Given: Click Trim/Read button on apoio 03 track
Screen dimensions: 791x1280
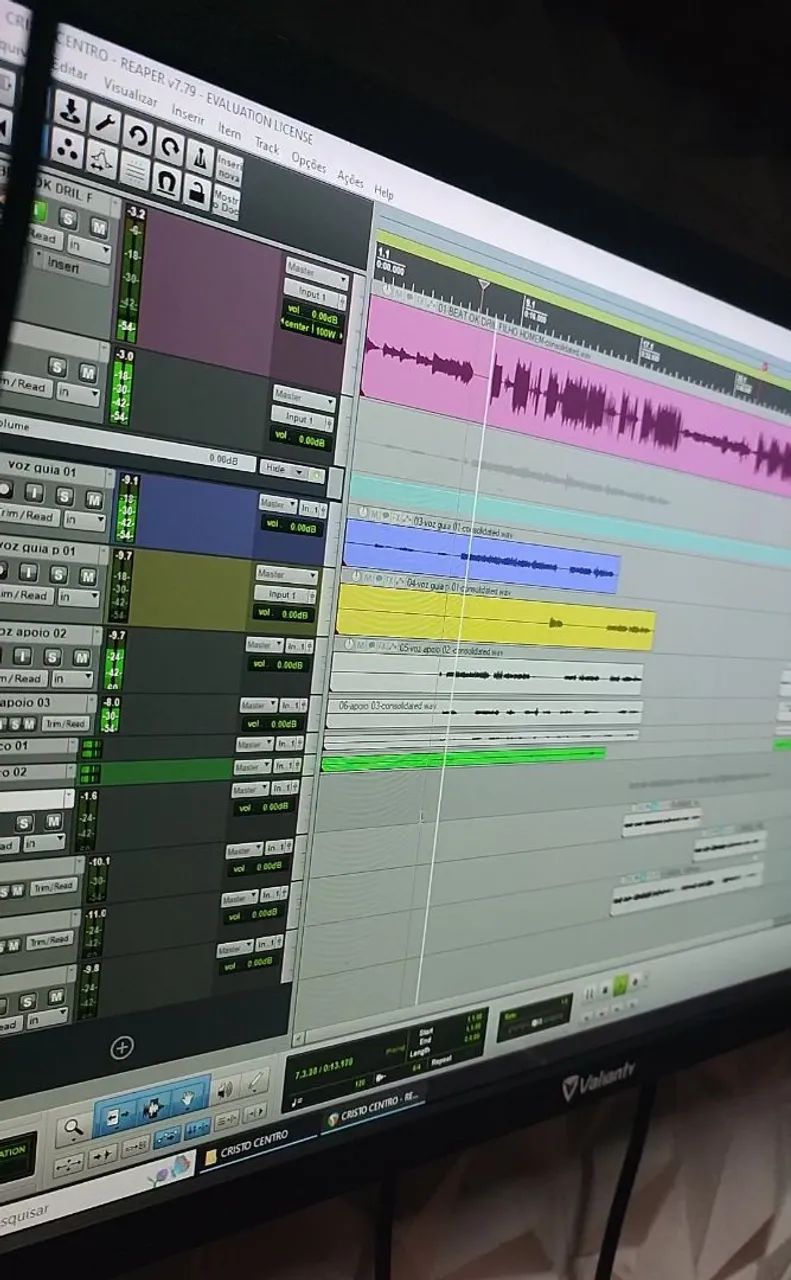Looking at the screenshot, I should click(x=64, y=723).
